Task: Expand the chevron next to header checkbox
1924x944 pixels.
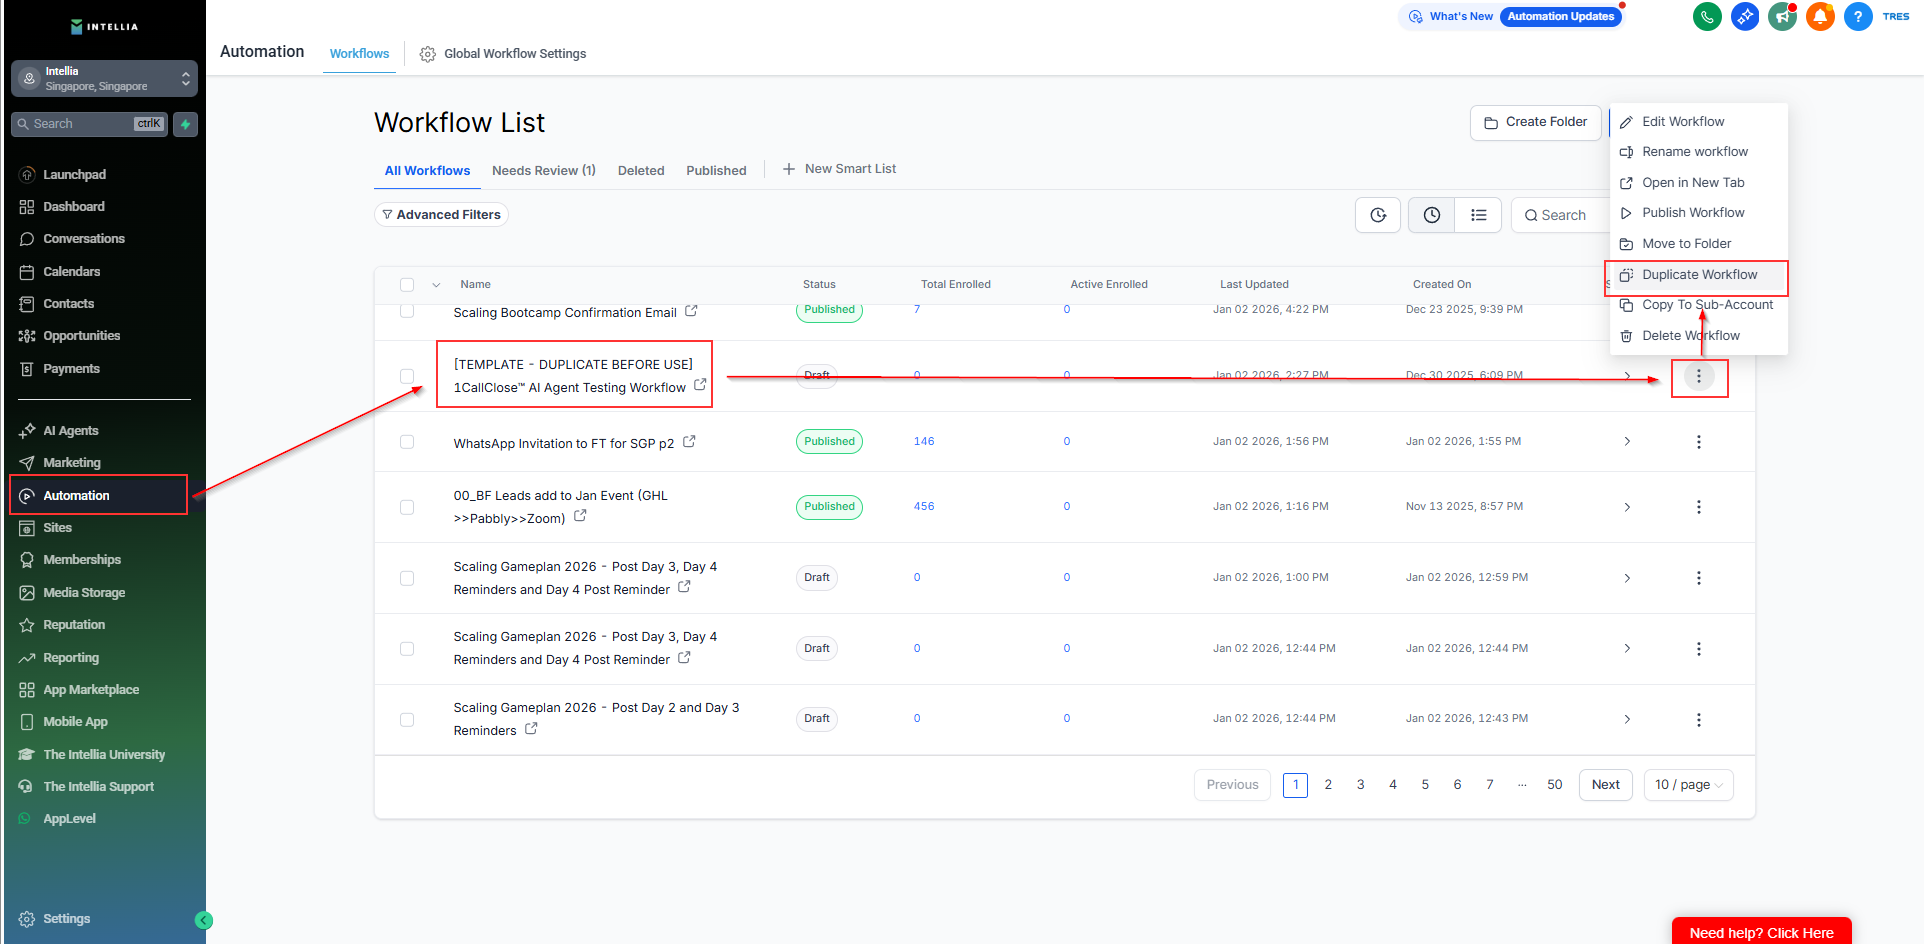Action: pos(436,285)
